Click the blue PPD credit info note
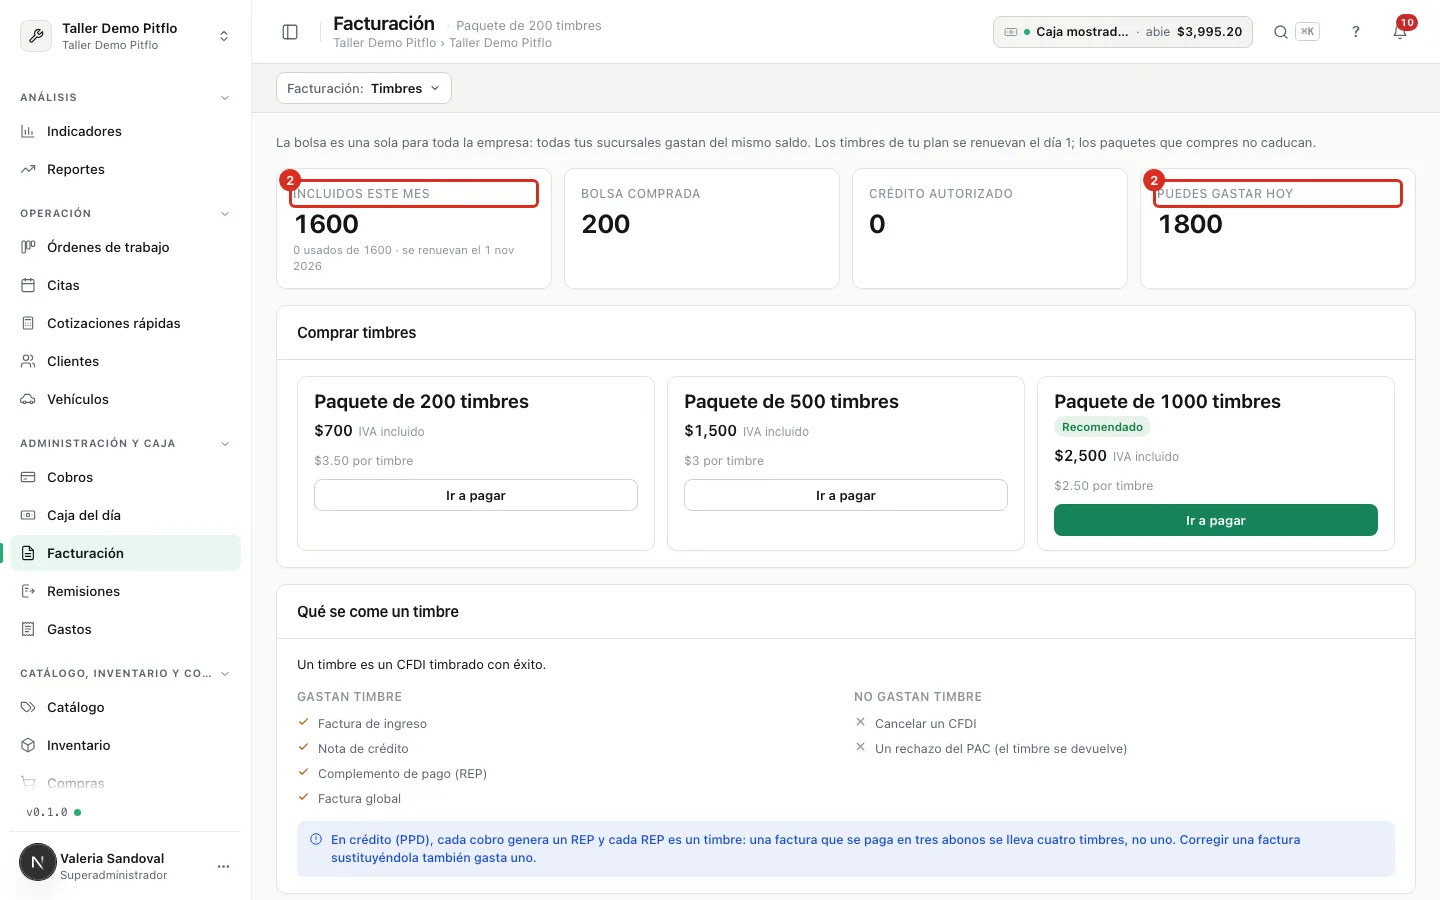Image resolution: width=1440 pixels, height=900 pixels. click(846, 849)
